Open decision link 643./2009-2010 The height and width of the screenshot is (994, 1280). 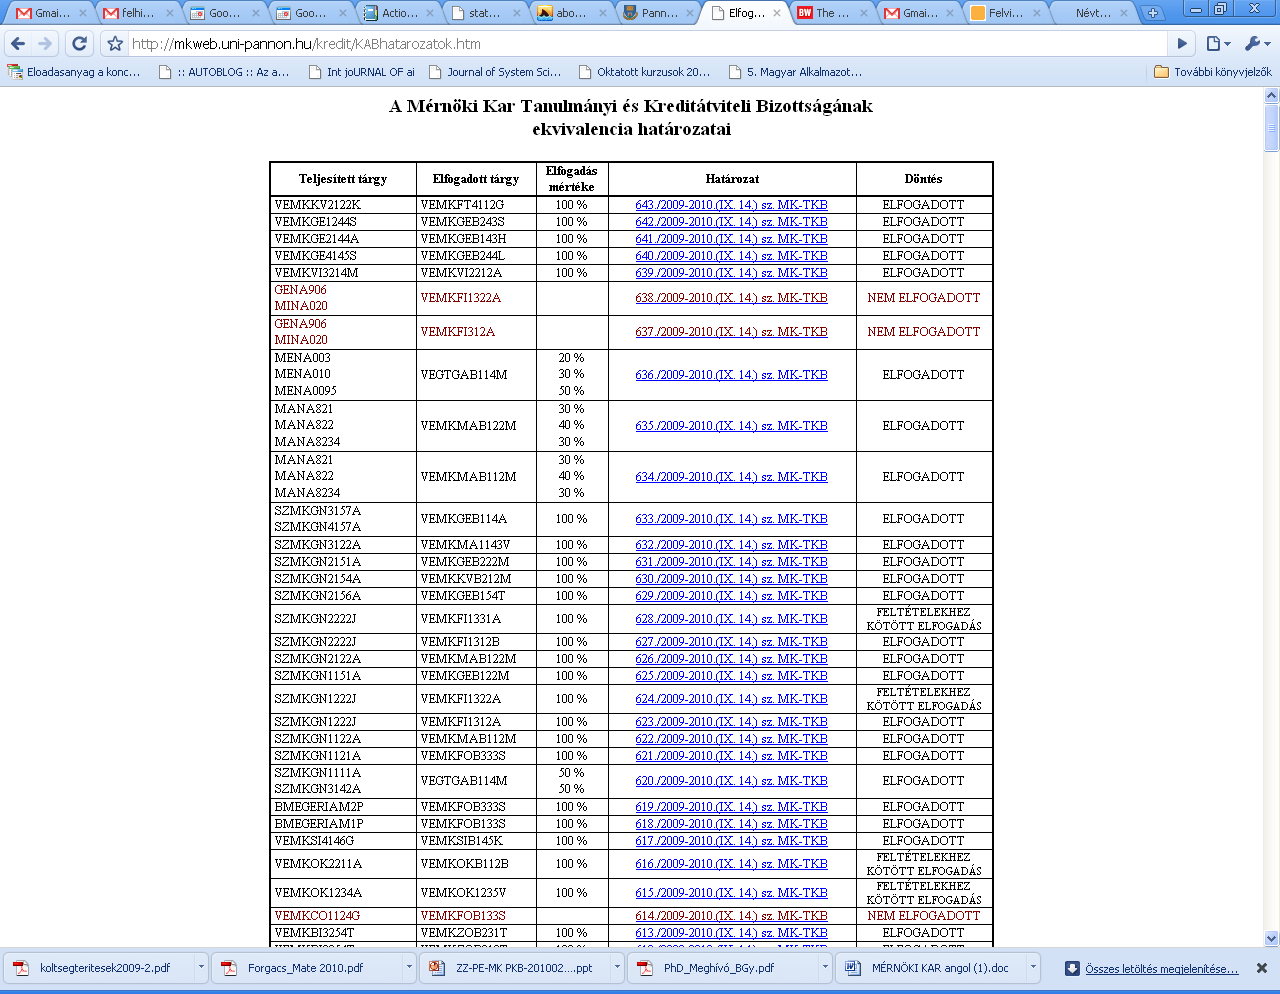[731, 205]
